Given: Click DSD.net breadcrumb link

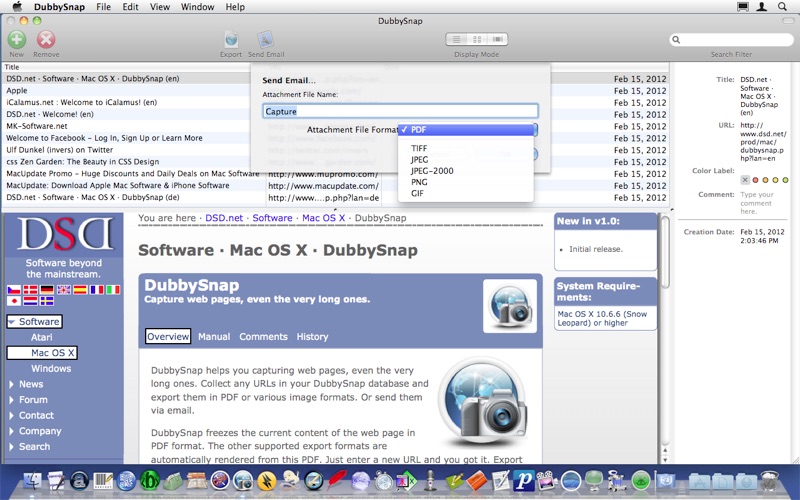Looking at the screenshot, I should (224, 218).
